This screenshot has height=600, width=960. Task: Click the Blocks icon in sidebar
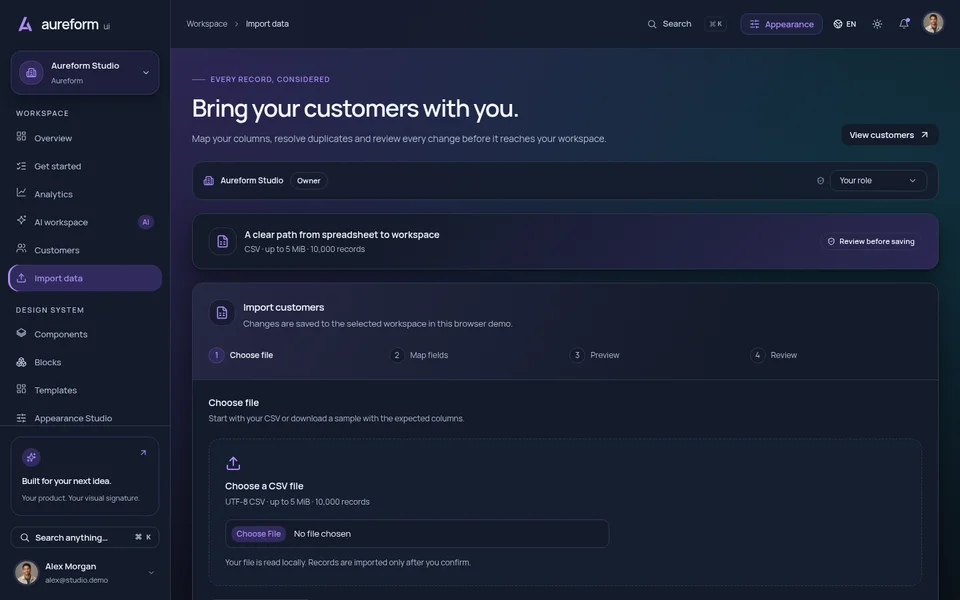click(21, 362)
